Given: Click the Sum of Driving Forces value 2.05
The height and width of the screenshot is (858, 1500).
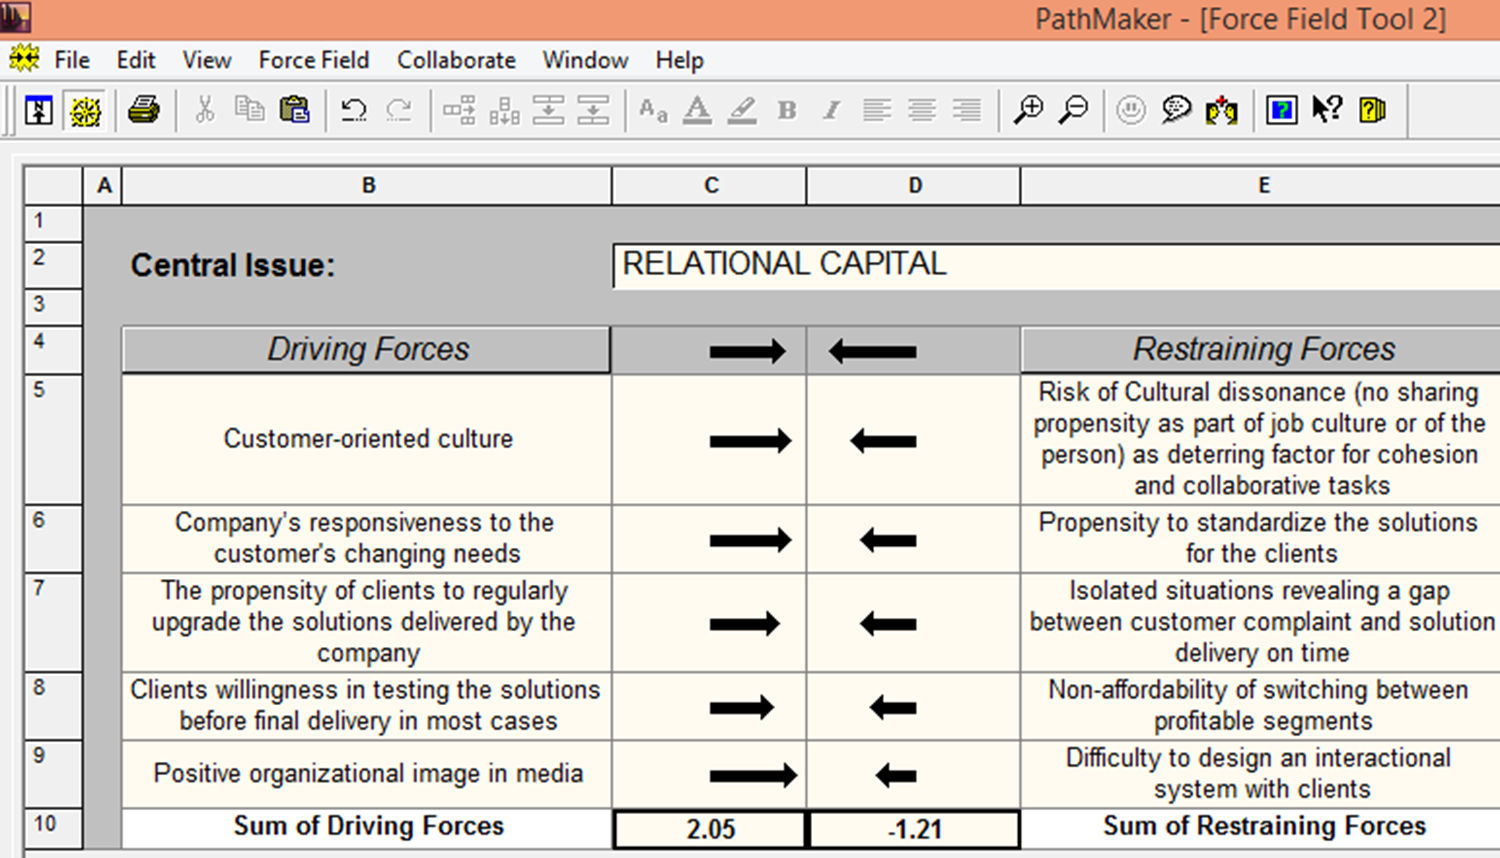Looking at the screenshot, I should click(x=710, y=829).
